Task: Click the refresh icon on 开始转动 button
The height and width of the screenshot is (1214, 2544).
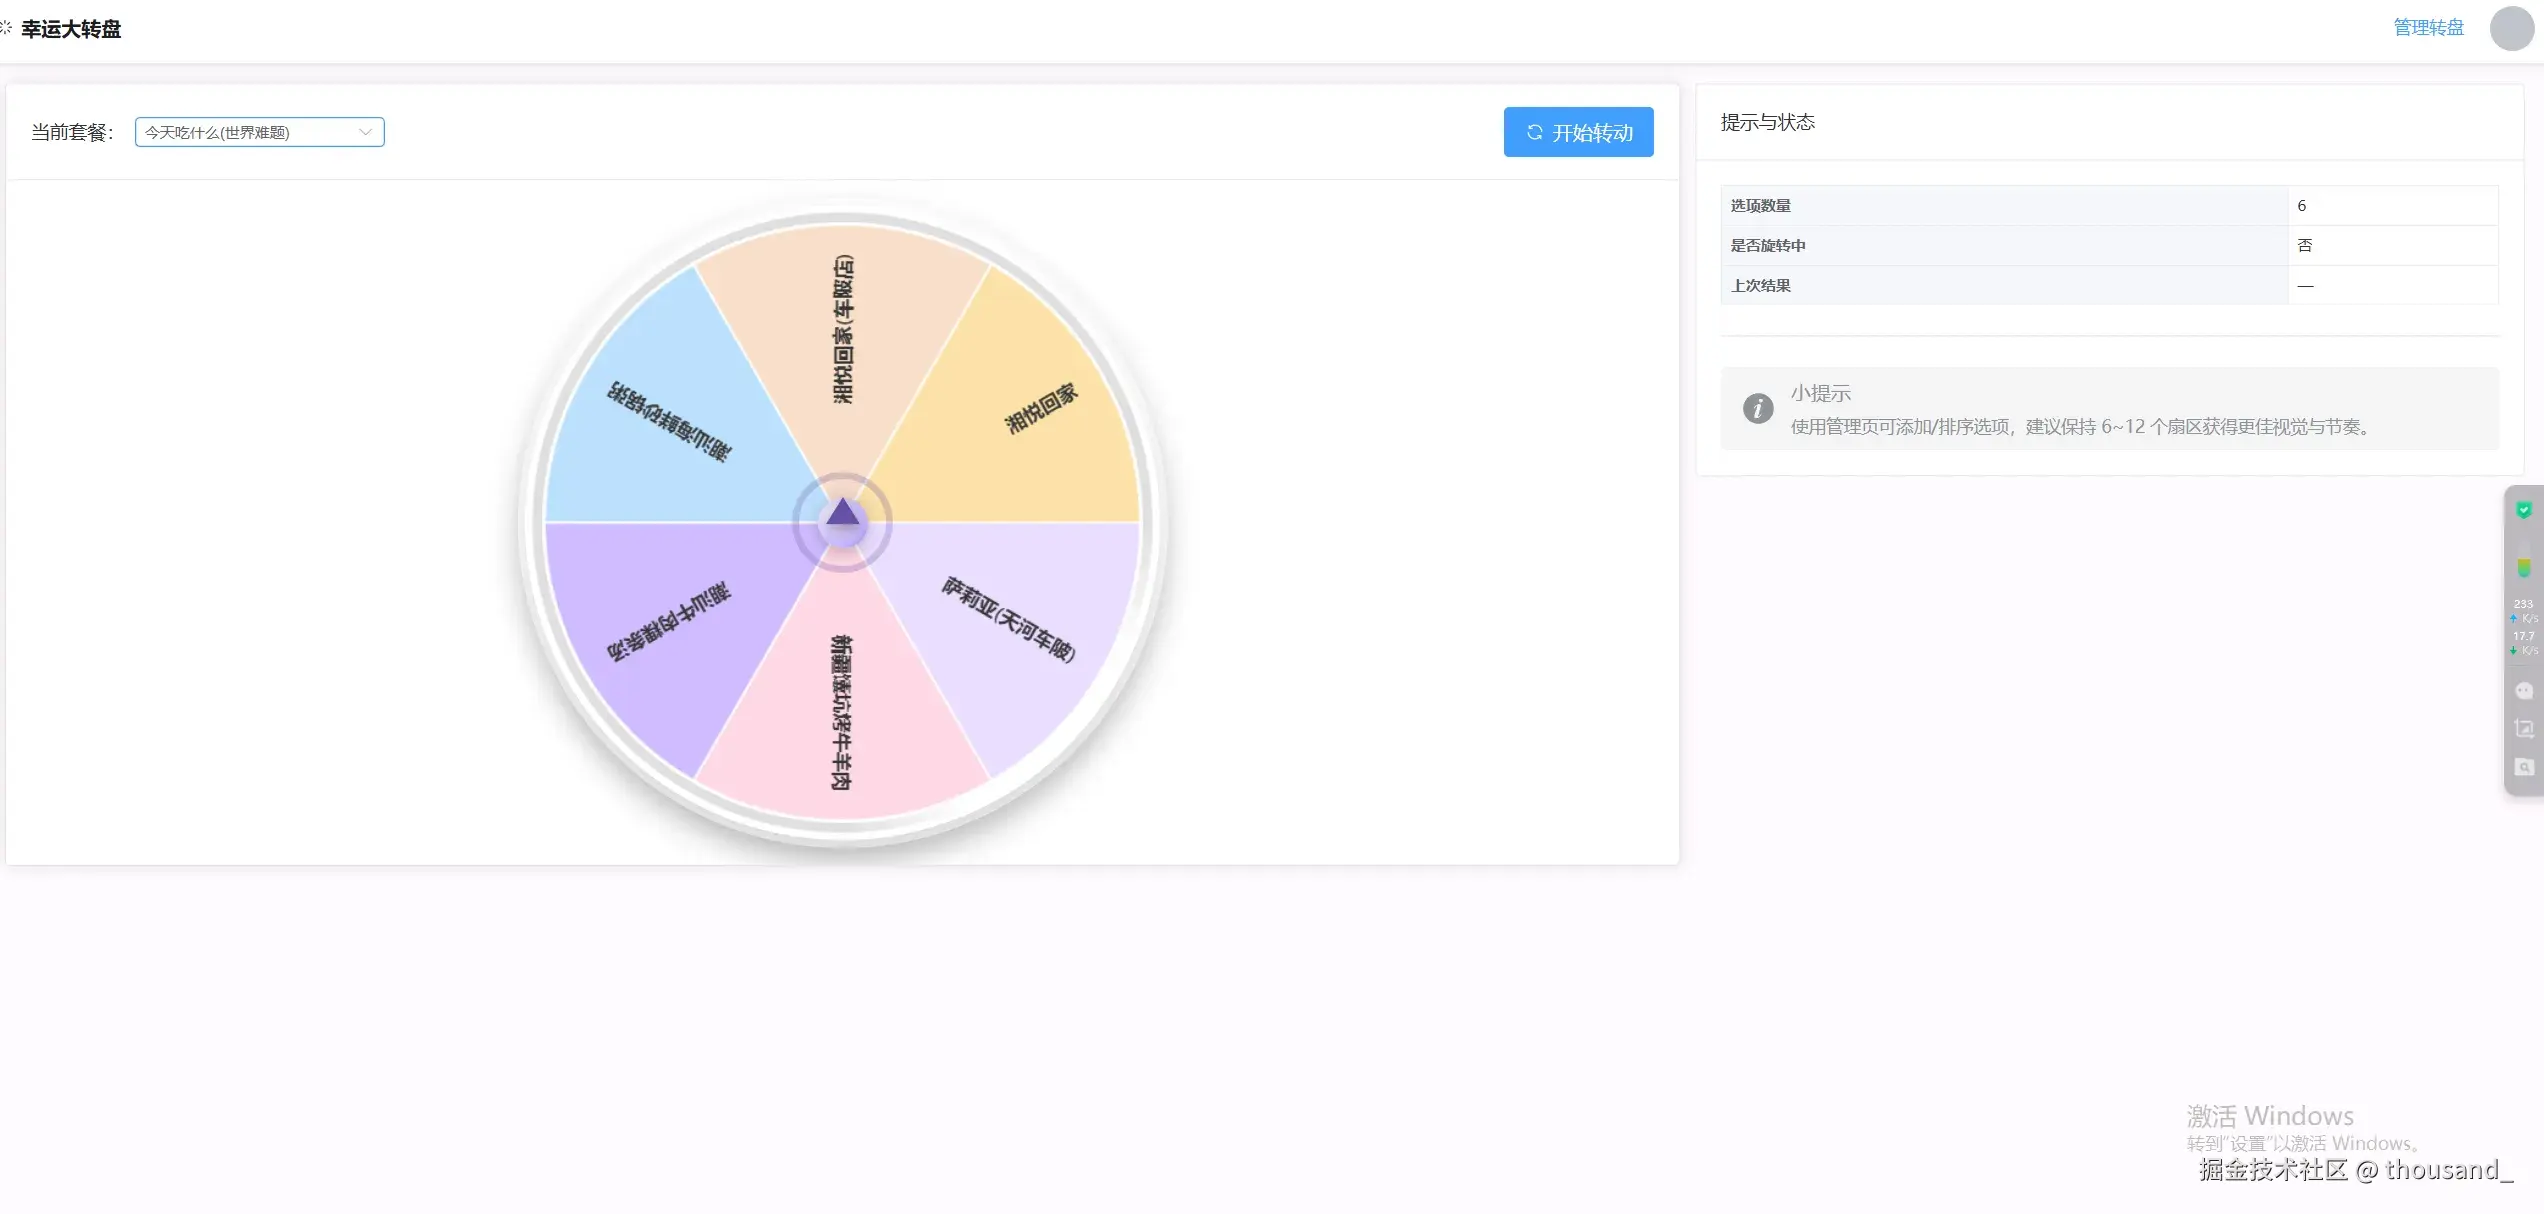Action: [x=1534, y=132]
